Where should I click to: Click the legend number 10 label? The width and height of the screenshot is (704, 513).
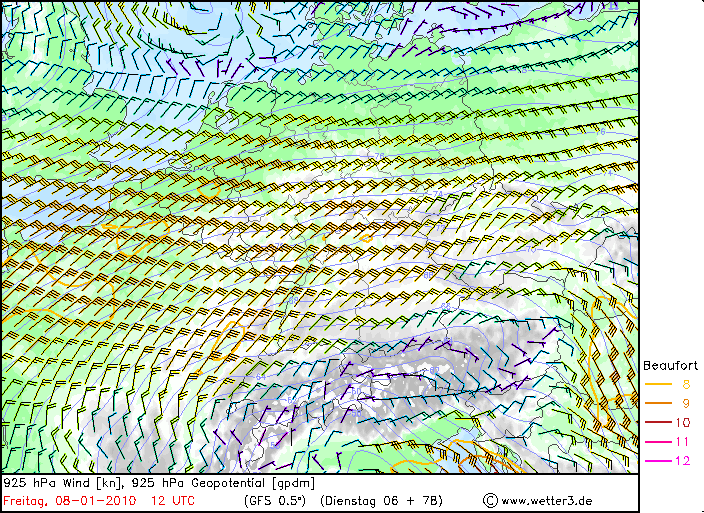683,422
